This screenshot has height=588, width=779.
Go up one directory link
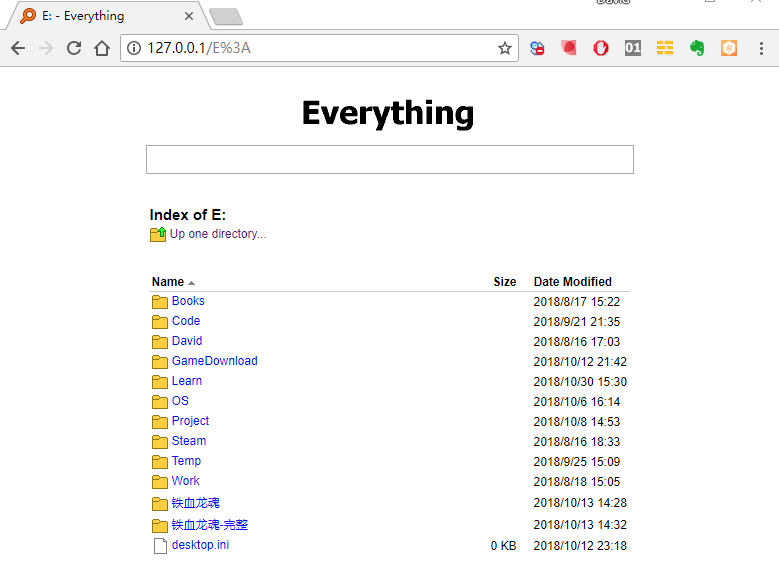(217, 234)
